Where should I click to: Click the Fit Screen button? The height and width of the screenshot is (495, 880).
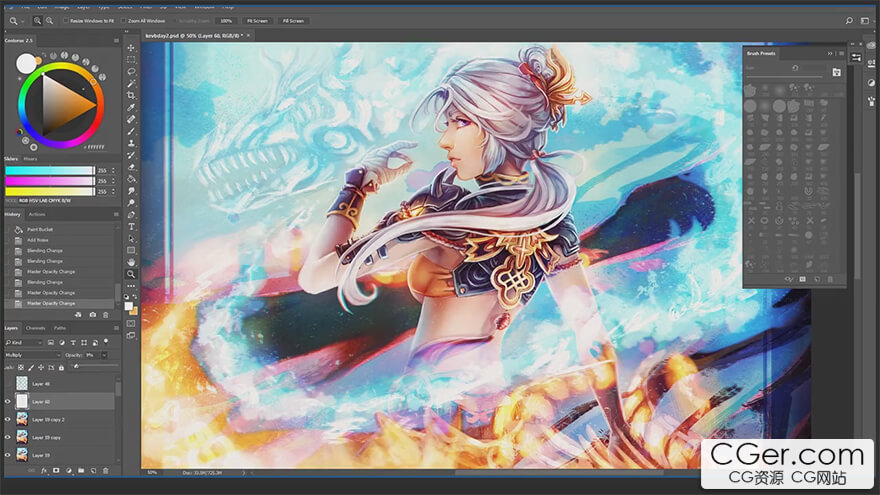pyautogui.click(x=258, y=21)
